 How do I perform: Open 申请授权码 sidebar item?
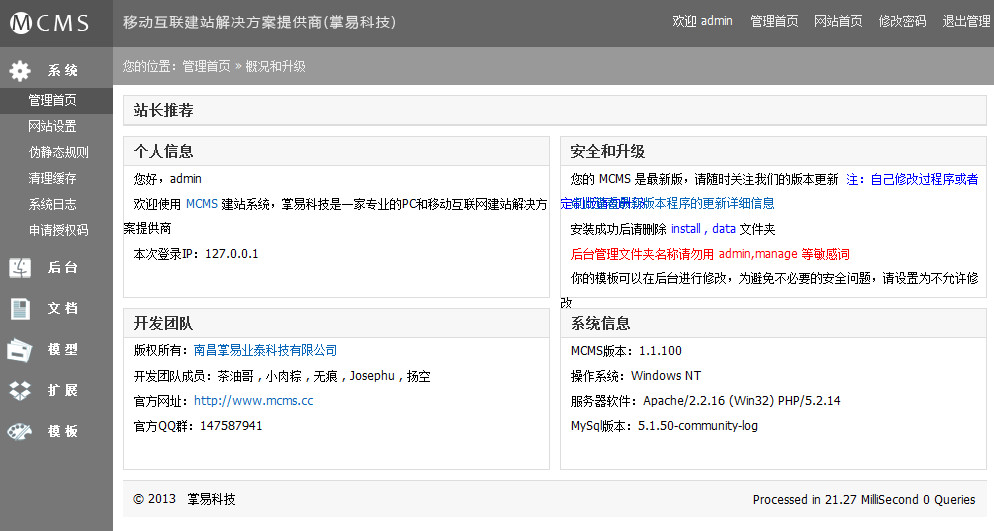(58, 230)
